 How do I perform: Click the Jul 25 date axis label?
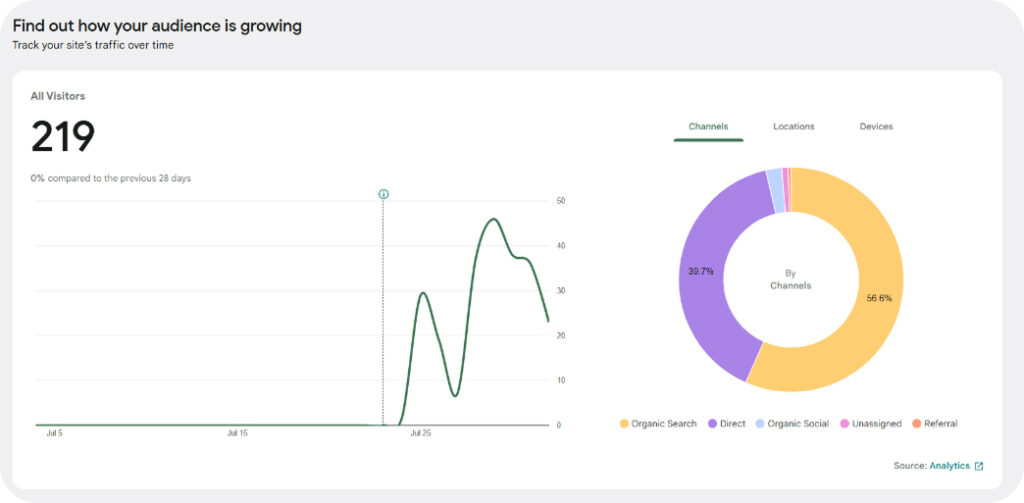tap(420, 434)
